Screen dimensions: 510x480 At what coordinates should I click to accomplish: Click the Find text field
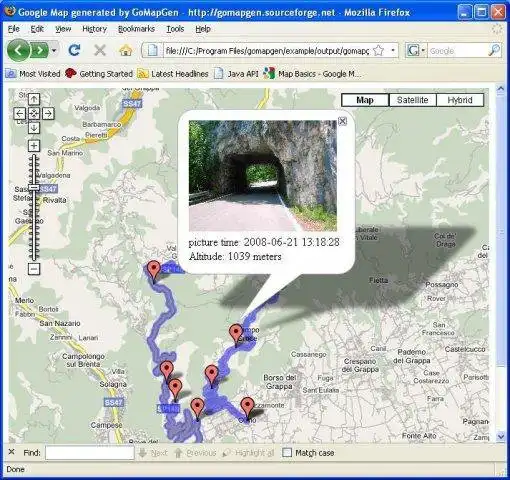pos(89,453)
